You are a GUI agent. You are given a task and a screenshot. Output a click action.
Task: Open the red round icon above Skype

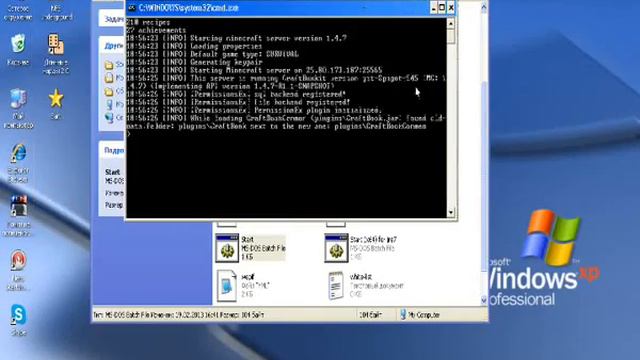coord(18,260)
